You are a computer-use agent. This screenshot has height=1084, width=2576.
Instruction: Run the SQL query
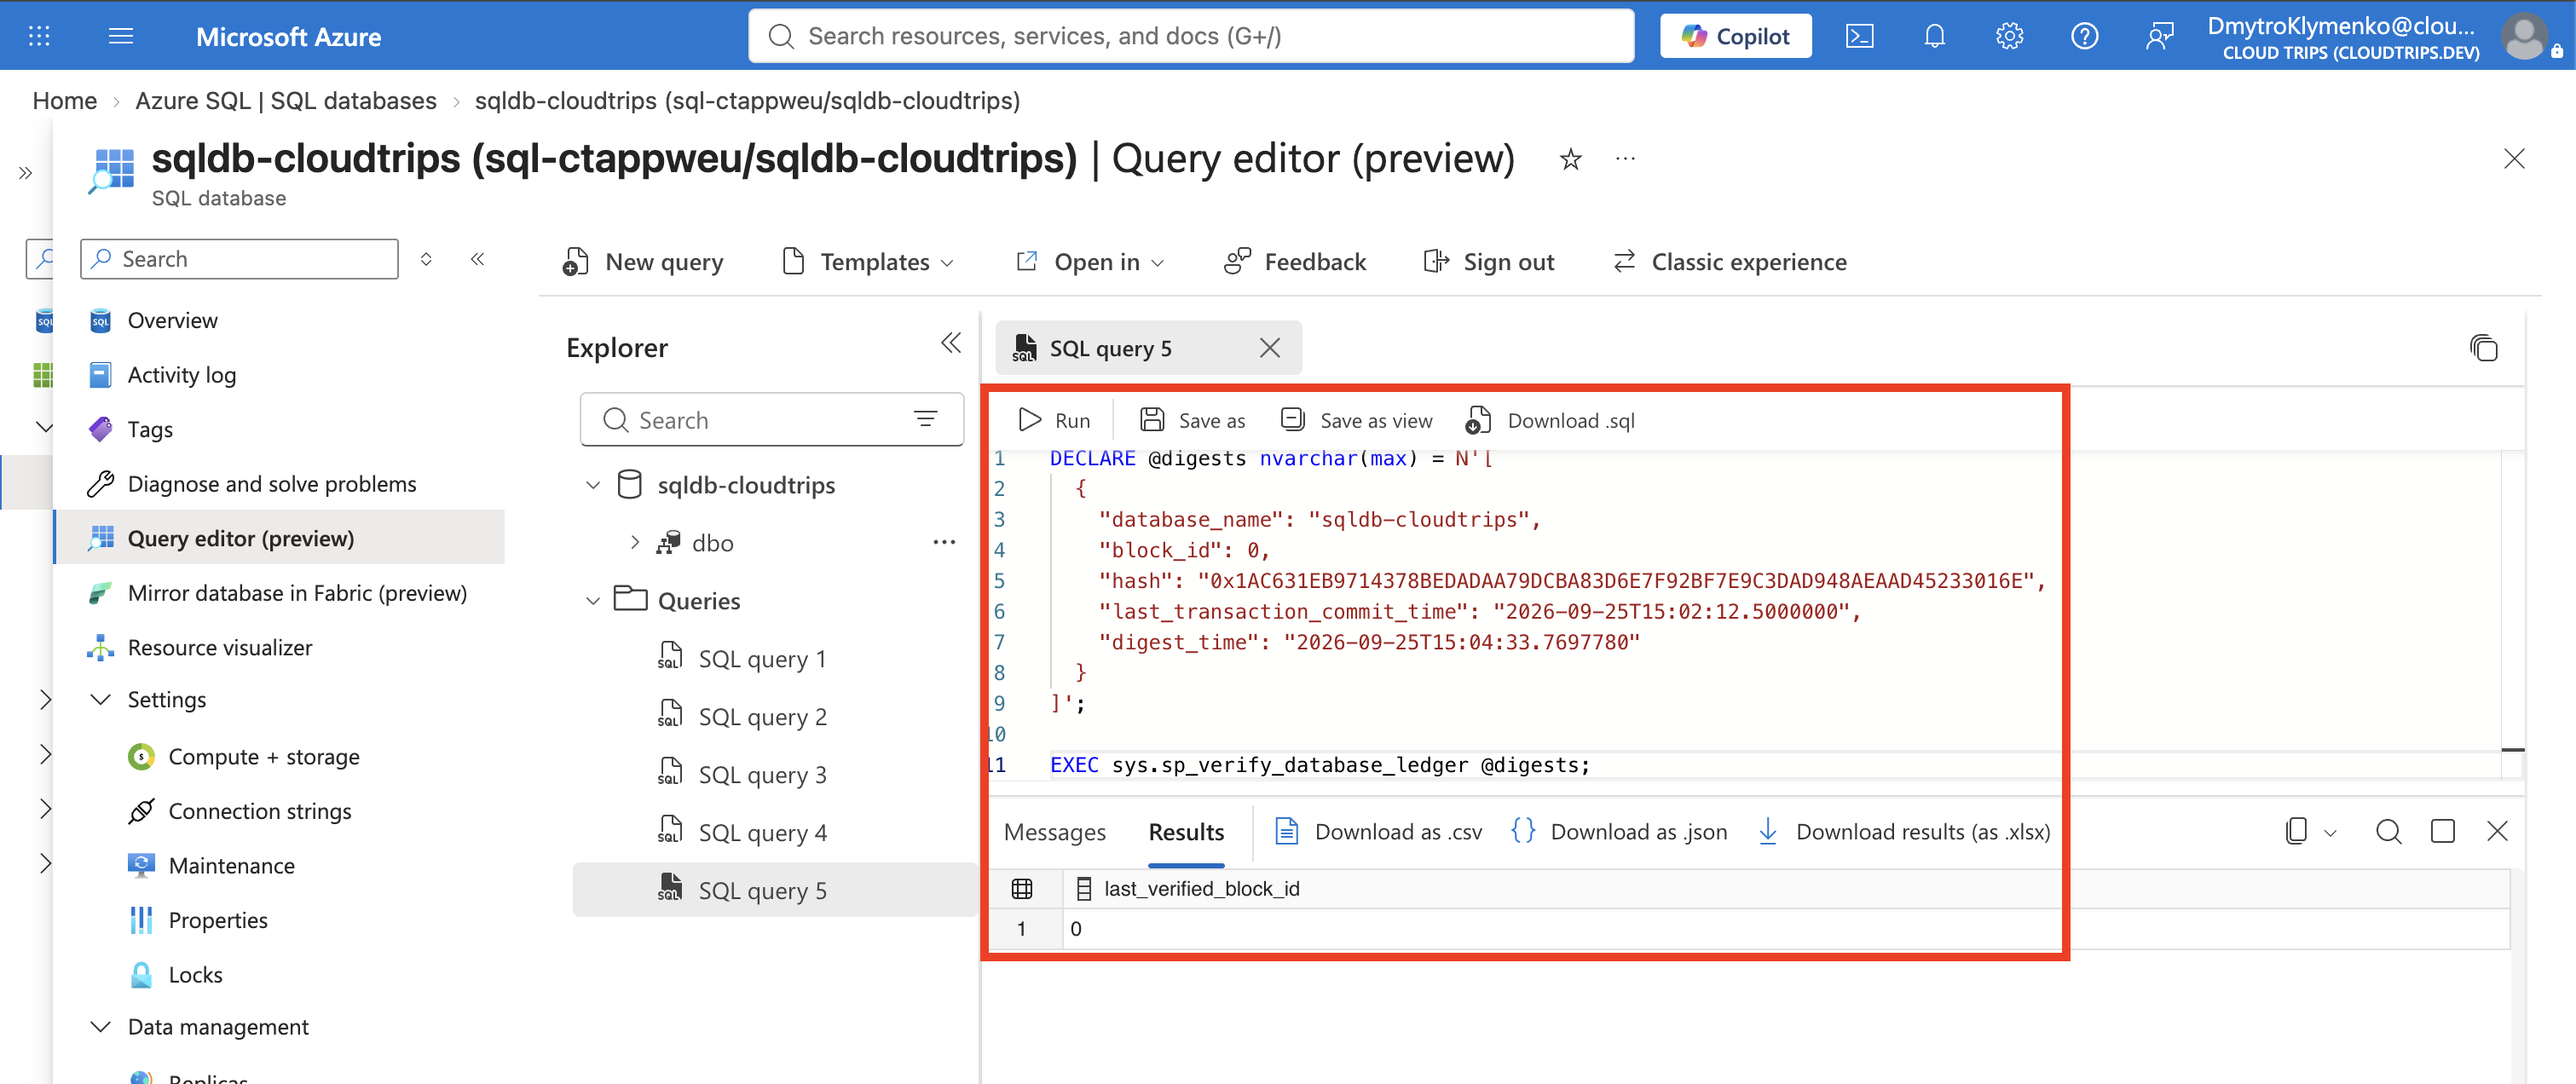[1054, 420]
